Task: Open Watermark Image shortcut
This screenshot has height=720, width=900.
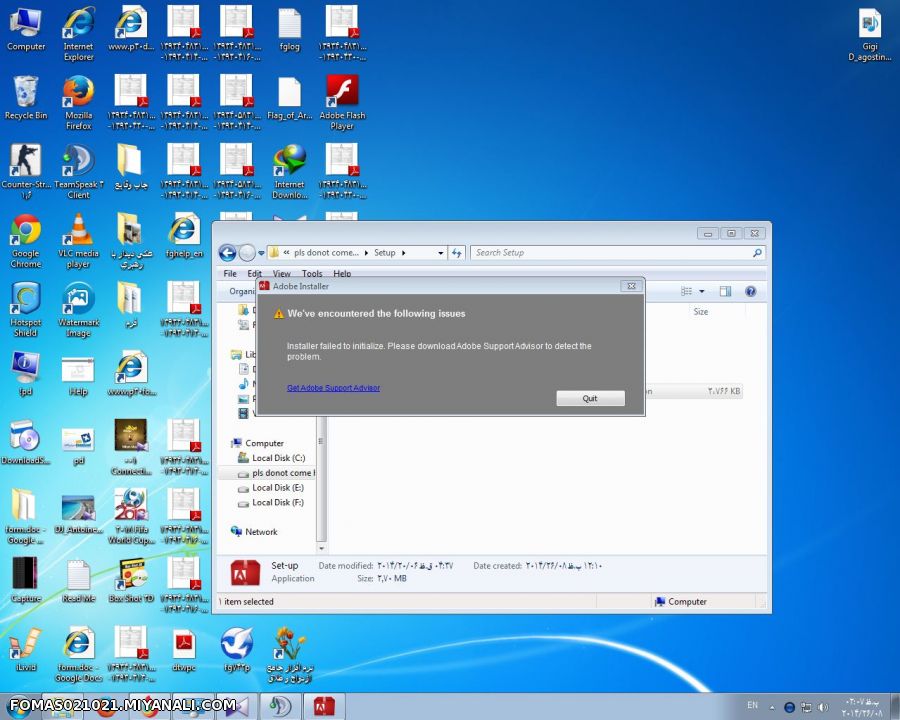Action: 79,309
